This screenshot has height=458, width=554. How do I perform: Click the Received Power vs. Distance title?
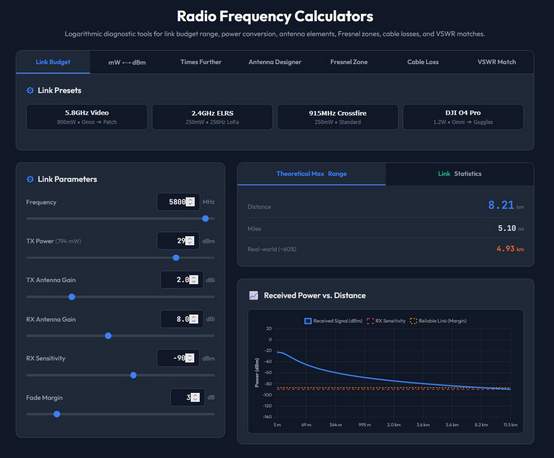[x=314, y=295]
